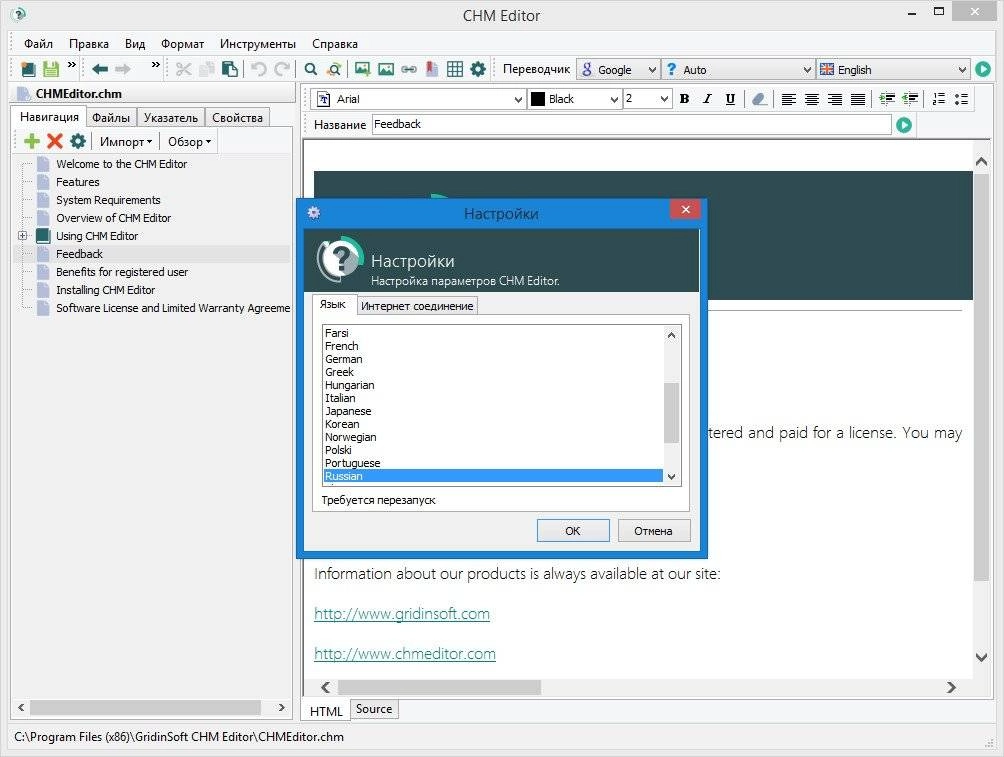Open the Файл menu

point(38,44)
